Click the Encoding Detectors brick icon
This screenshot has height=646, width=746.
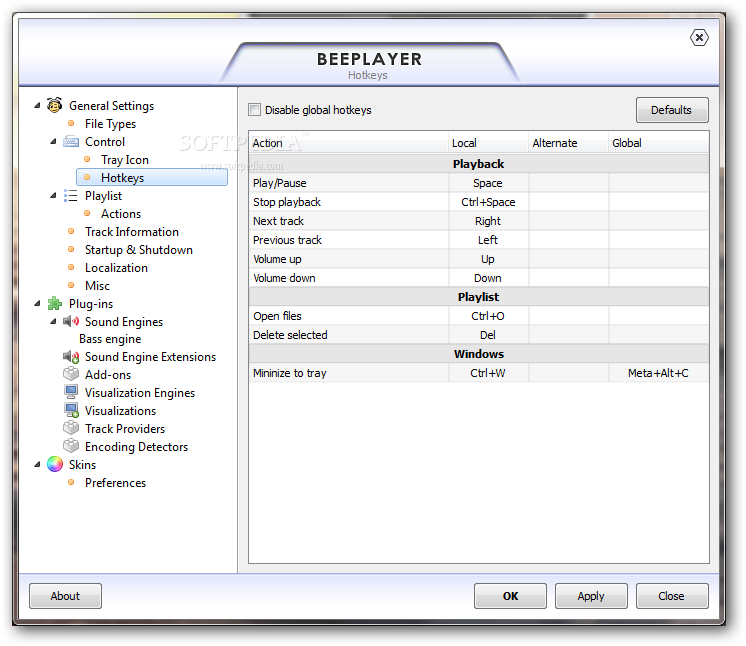click(71, 446)
